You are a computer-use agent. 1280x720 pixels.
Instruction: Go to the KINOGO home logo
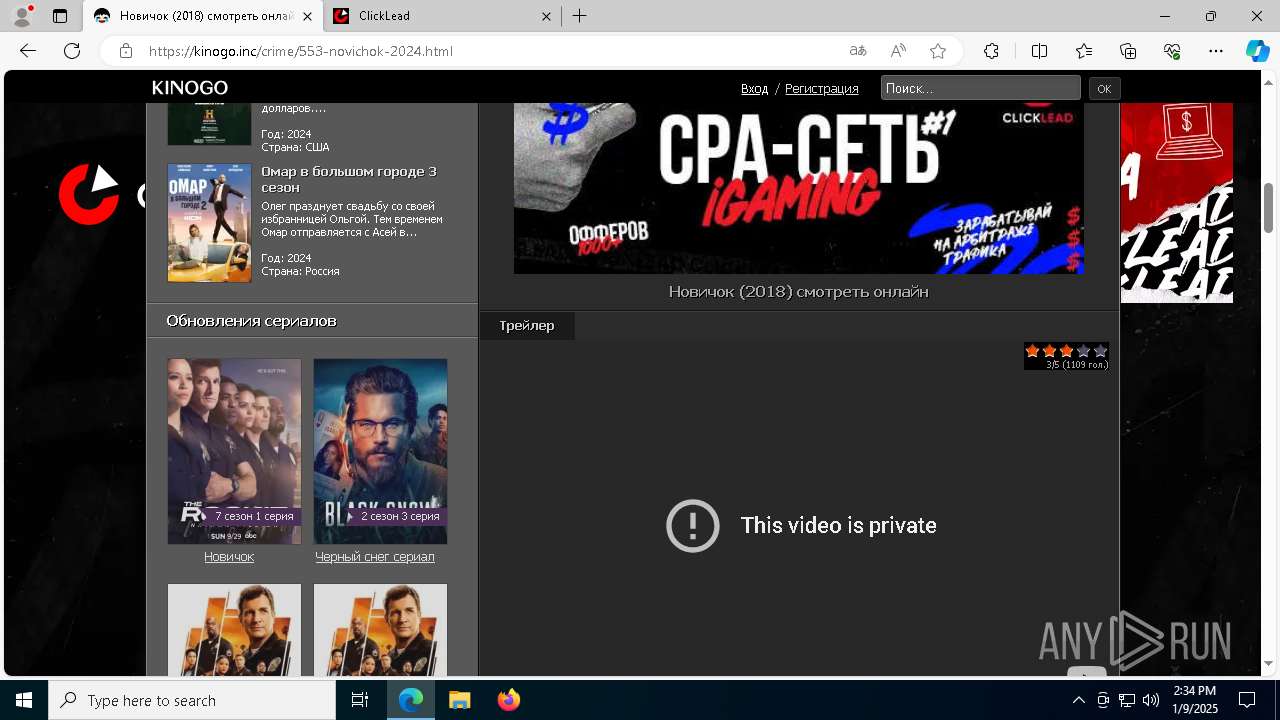pos(190,88)
